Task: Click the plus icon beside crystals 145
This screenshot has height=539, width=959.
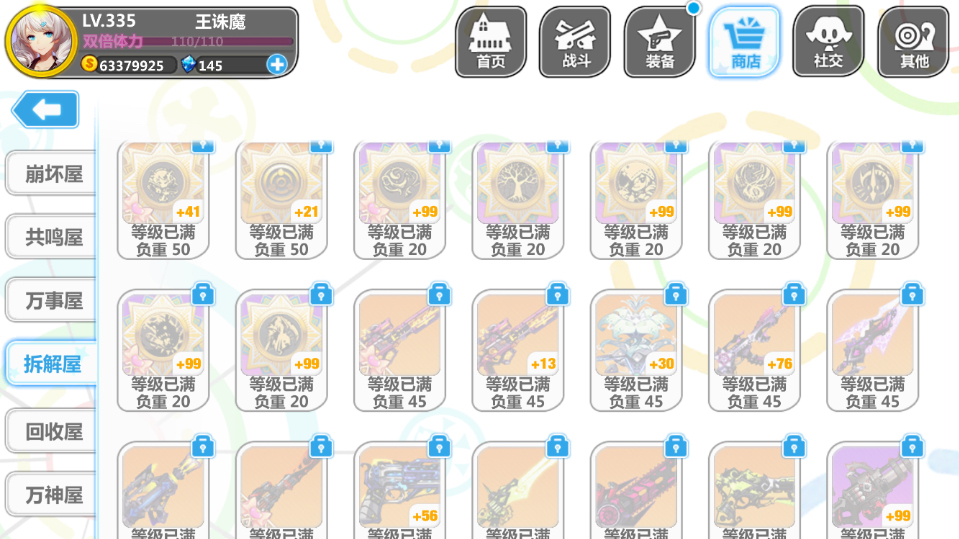Action: (x=277, y=64)
